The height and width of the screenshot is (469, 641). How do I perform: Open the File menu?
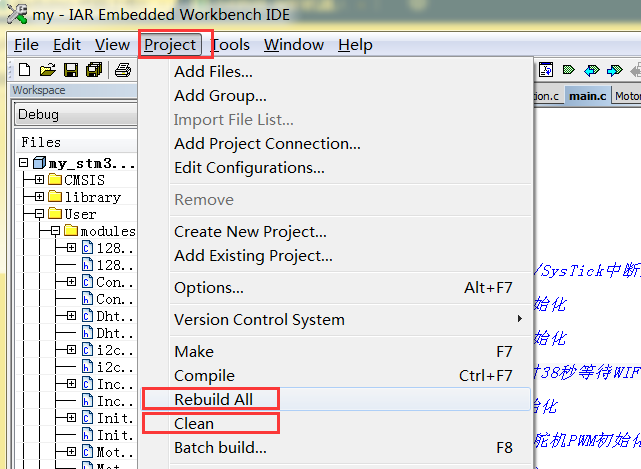pos(26,45)
